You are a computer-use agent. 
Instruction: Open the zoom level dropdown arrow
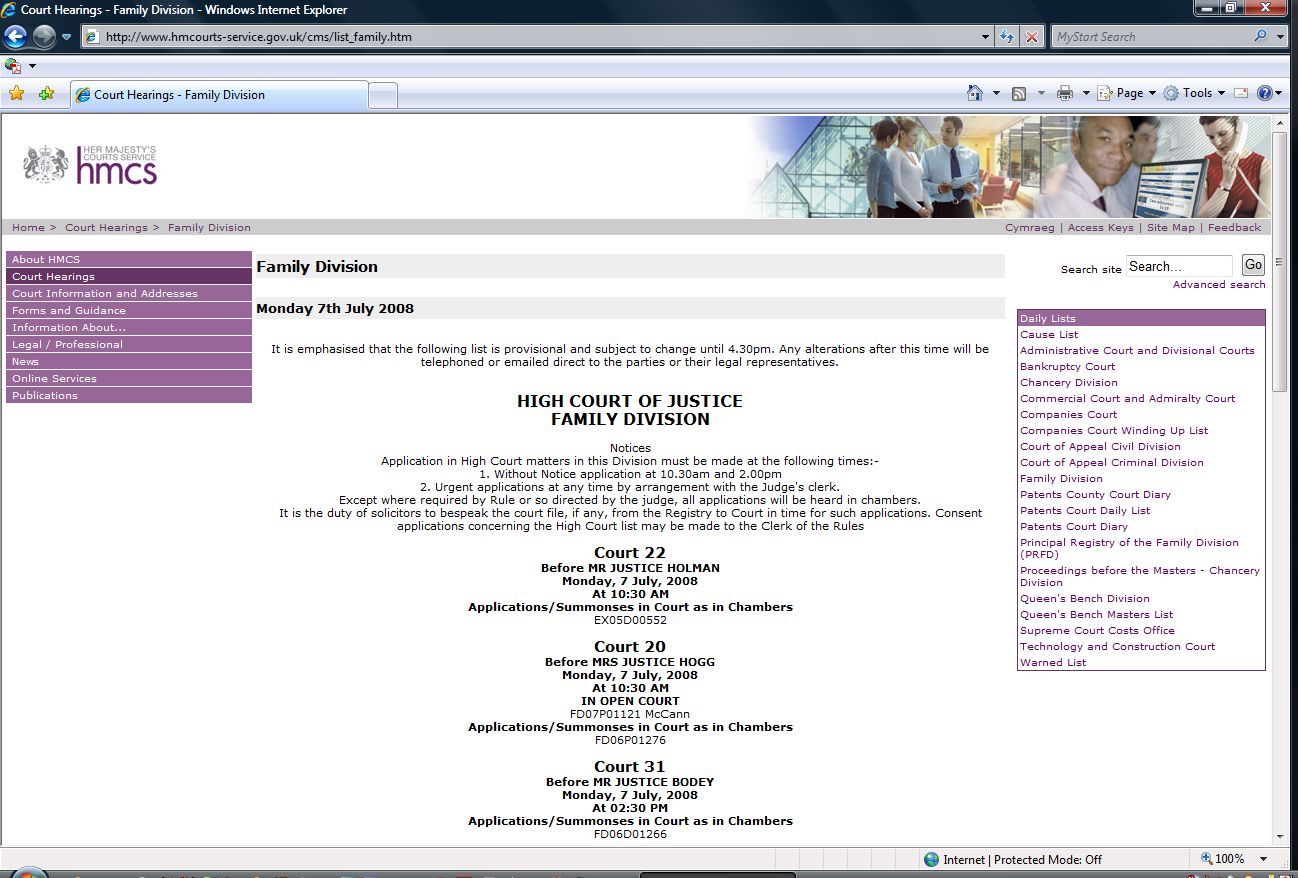(x=1264, y=859)
